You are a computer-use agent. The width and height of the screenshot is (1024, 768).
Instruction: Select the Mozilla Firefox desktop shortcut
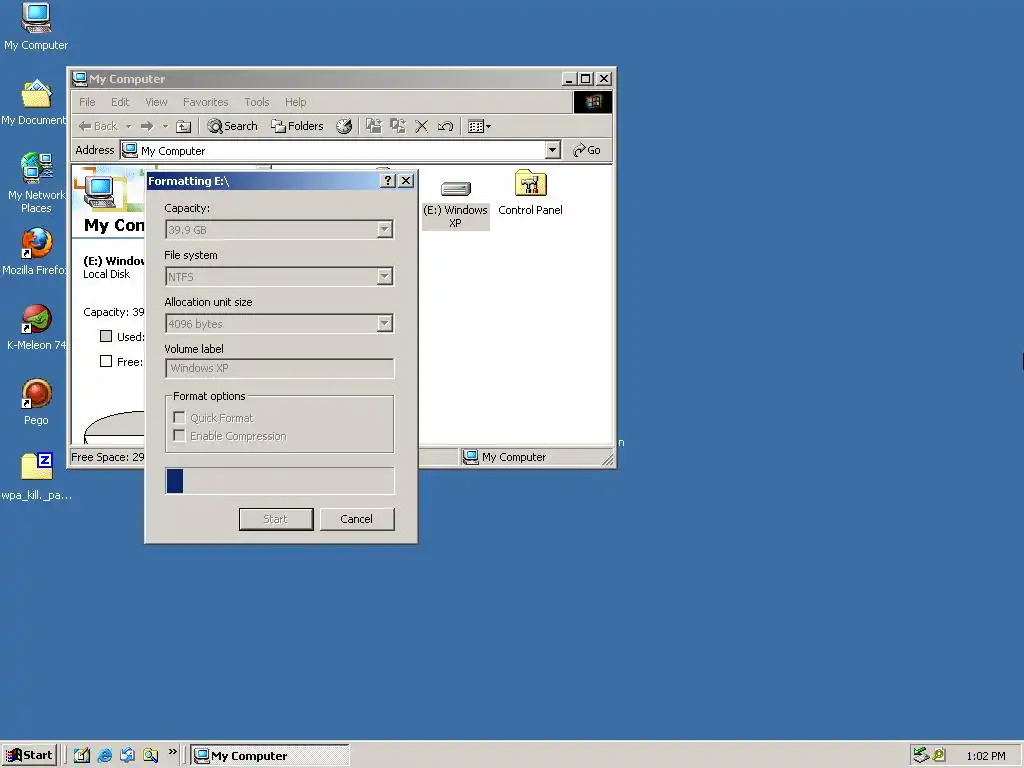tap(35, 251)
